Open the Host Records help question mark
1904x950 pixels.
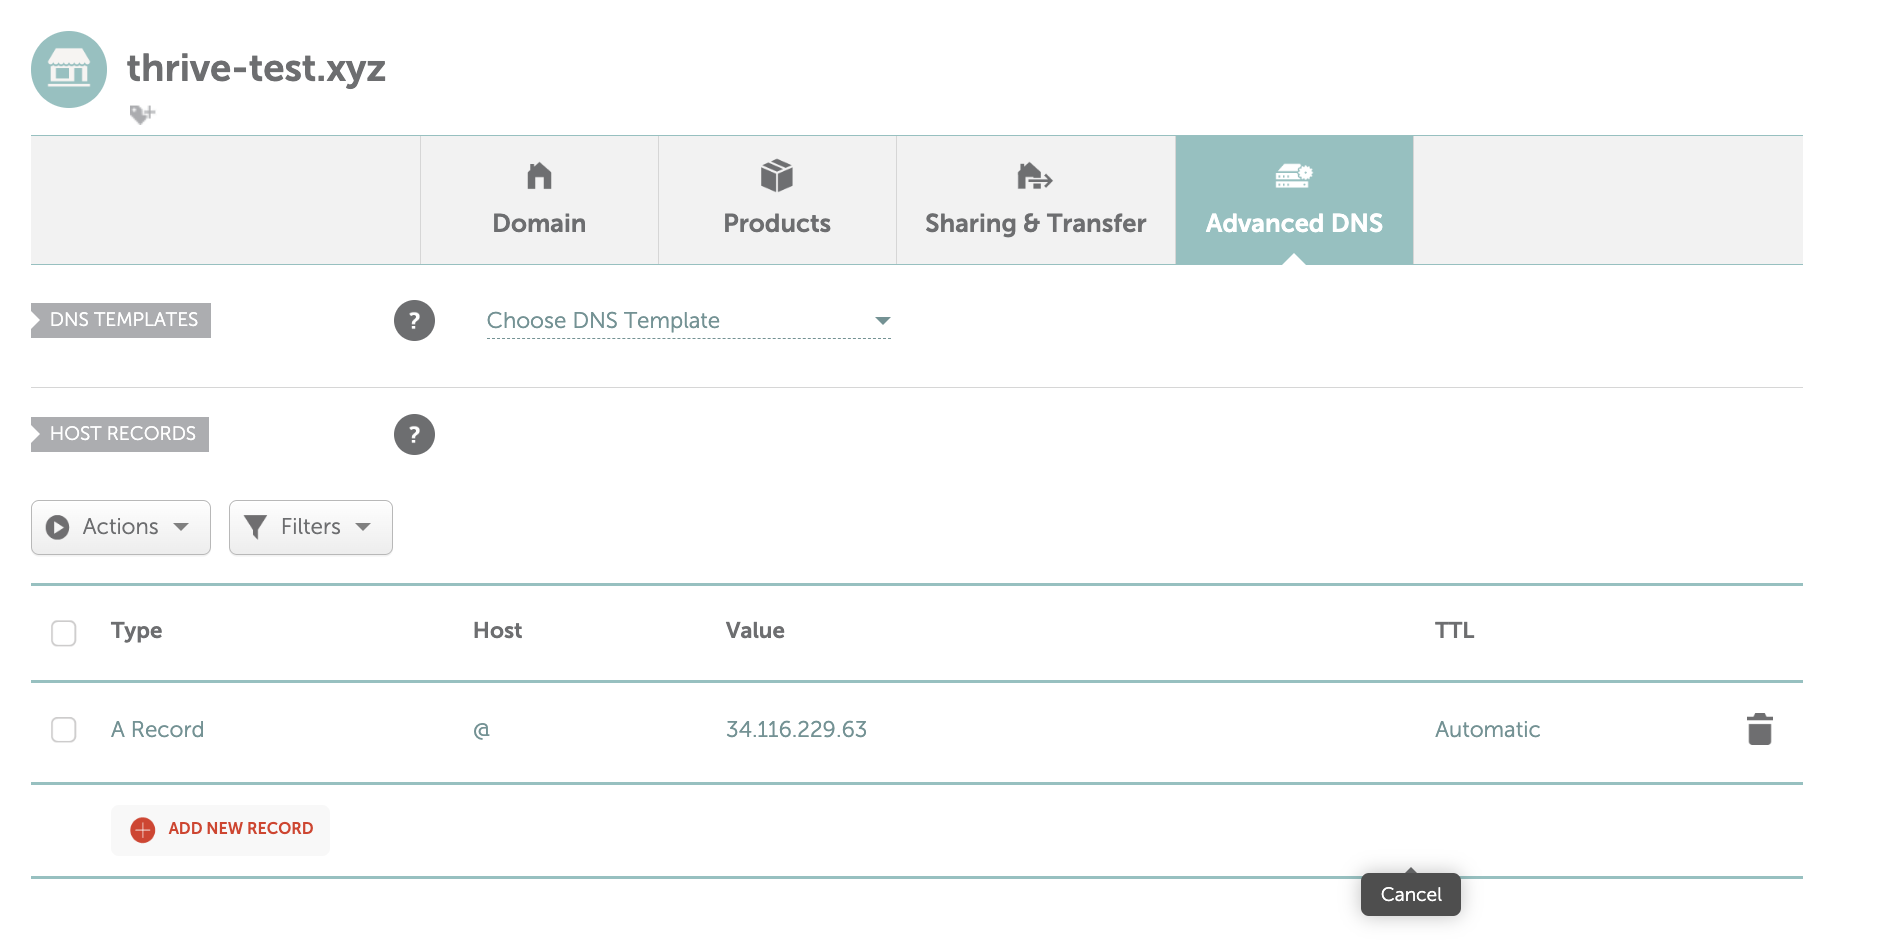click(415, 434)
